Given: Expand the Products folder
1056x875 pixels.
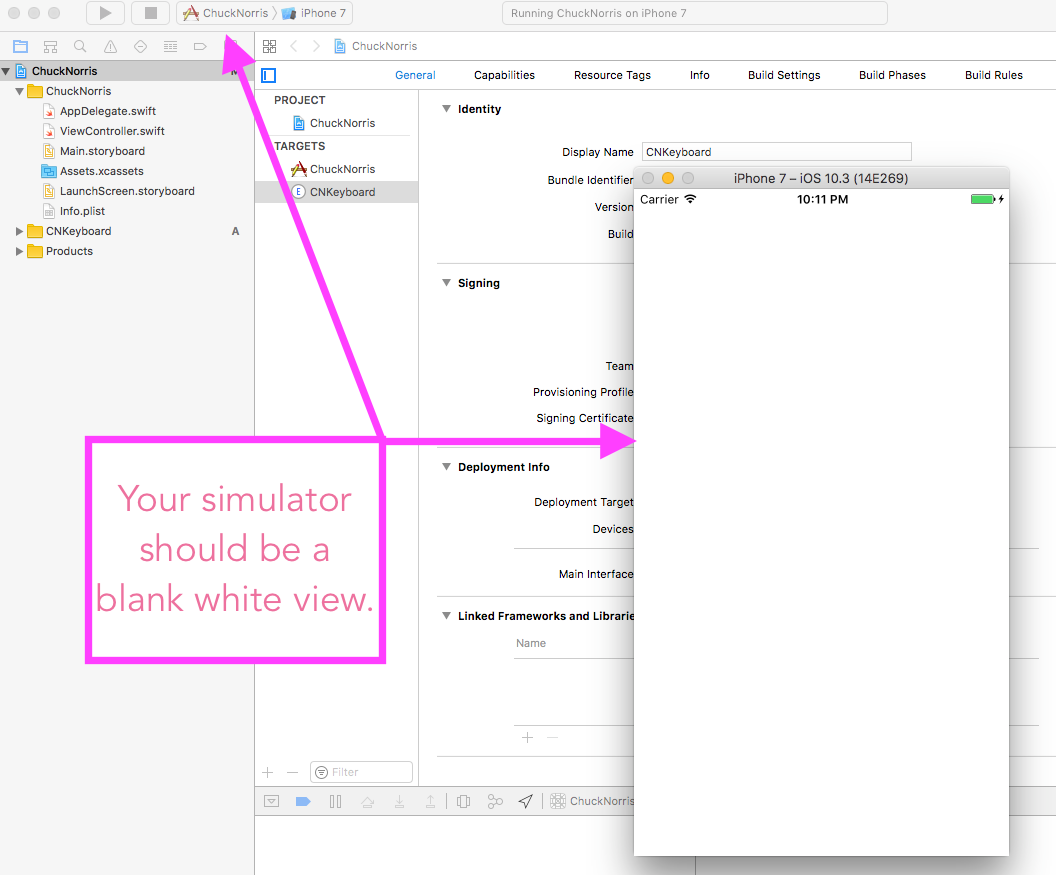Looking at the screenshot, I should click(x=20, y=251).
